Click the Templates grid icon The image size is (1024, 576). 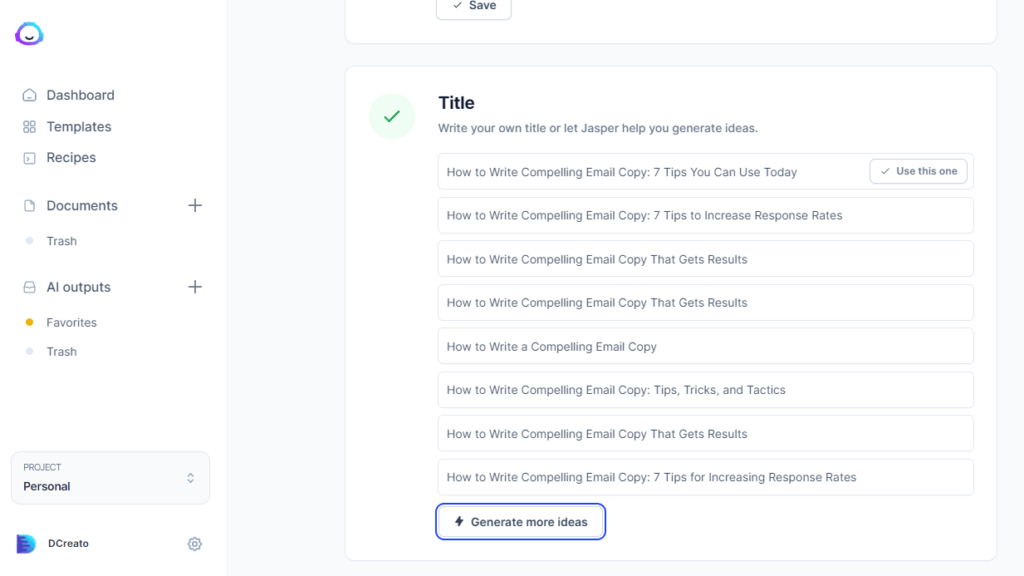tap(30, 127)
